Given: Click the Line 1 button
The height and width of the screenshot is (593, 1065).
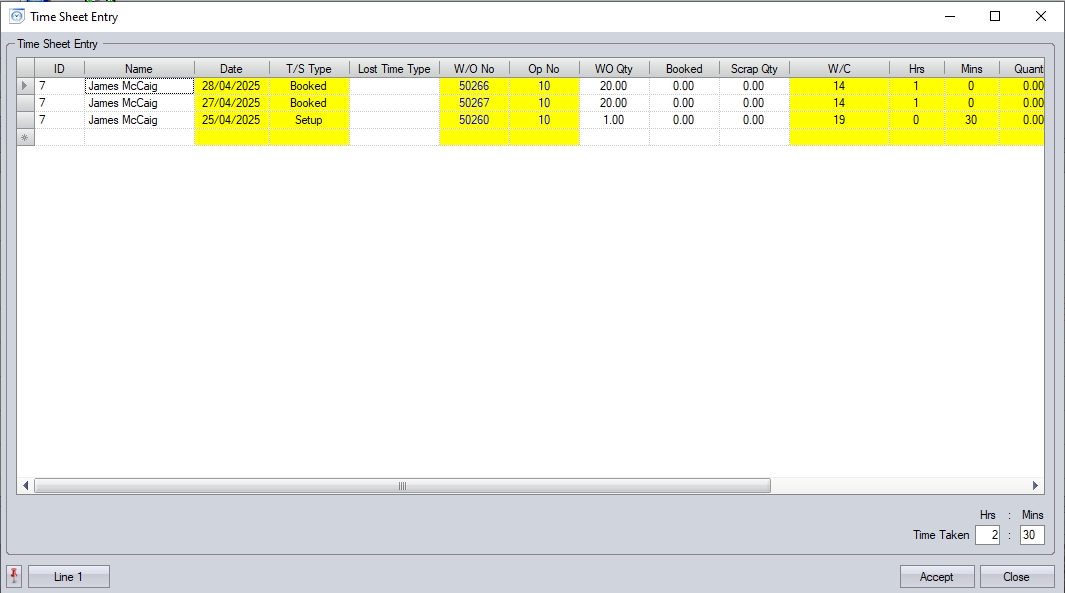Looking at the screenshot, I should 68,577.
